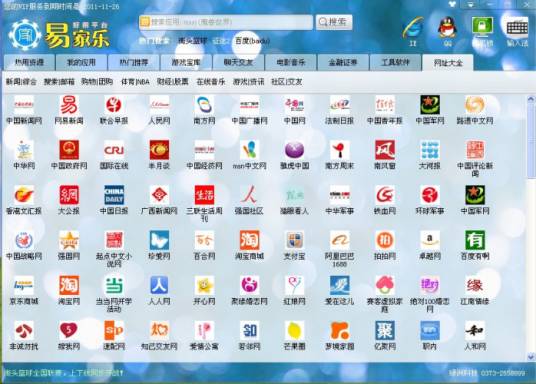Switch to the 电影音乐 tab
Screen dimensions: 536x384
point(291,63)
